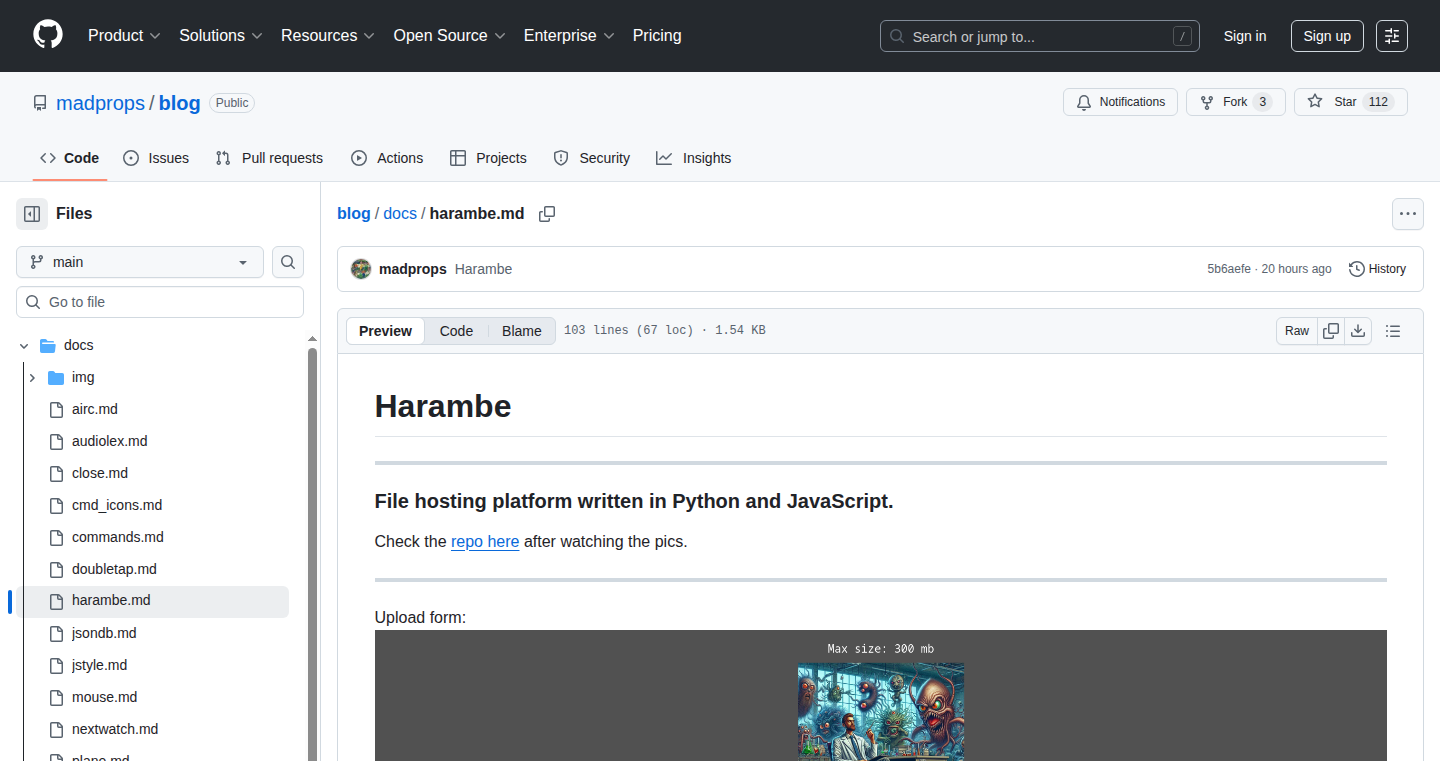Open the Product menu

coord(124,35)
